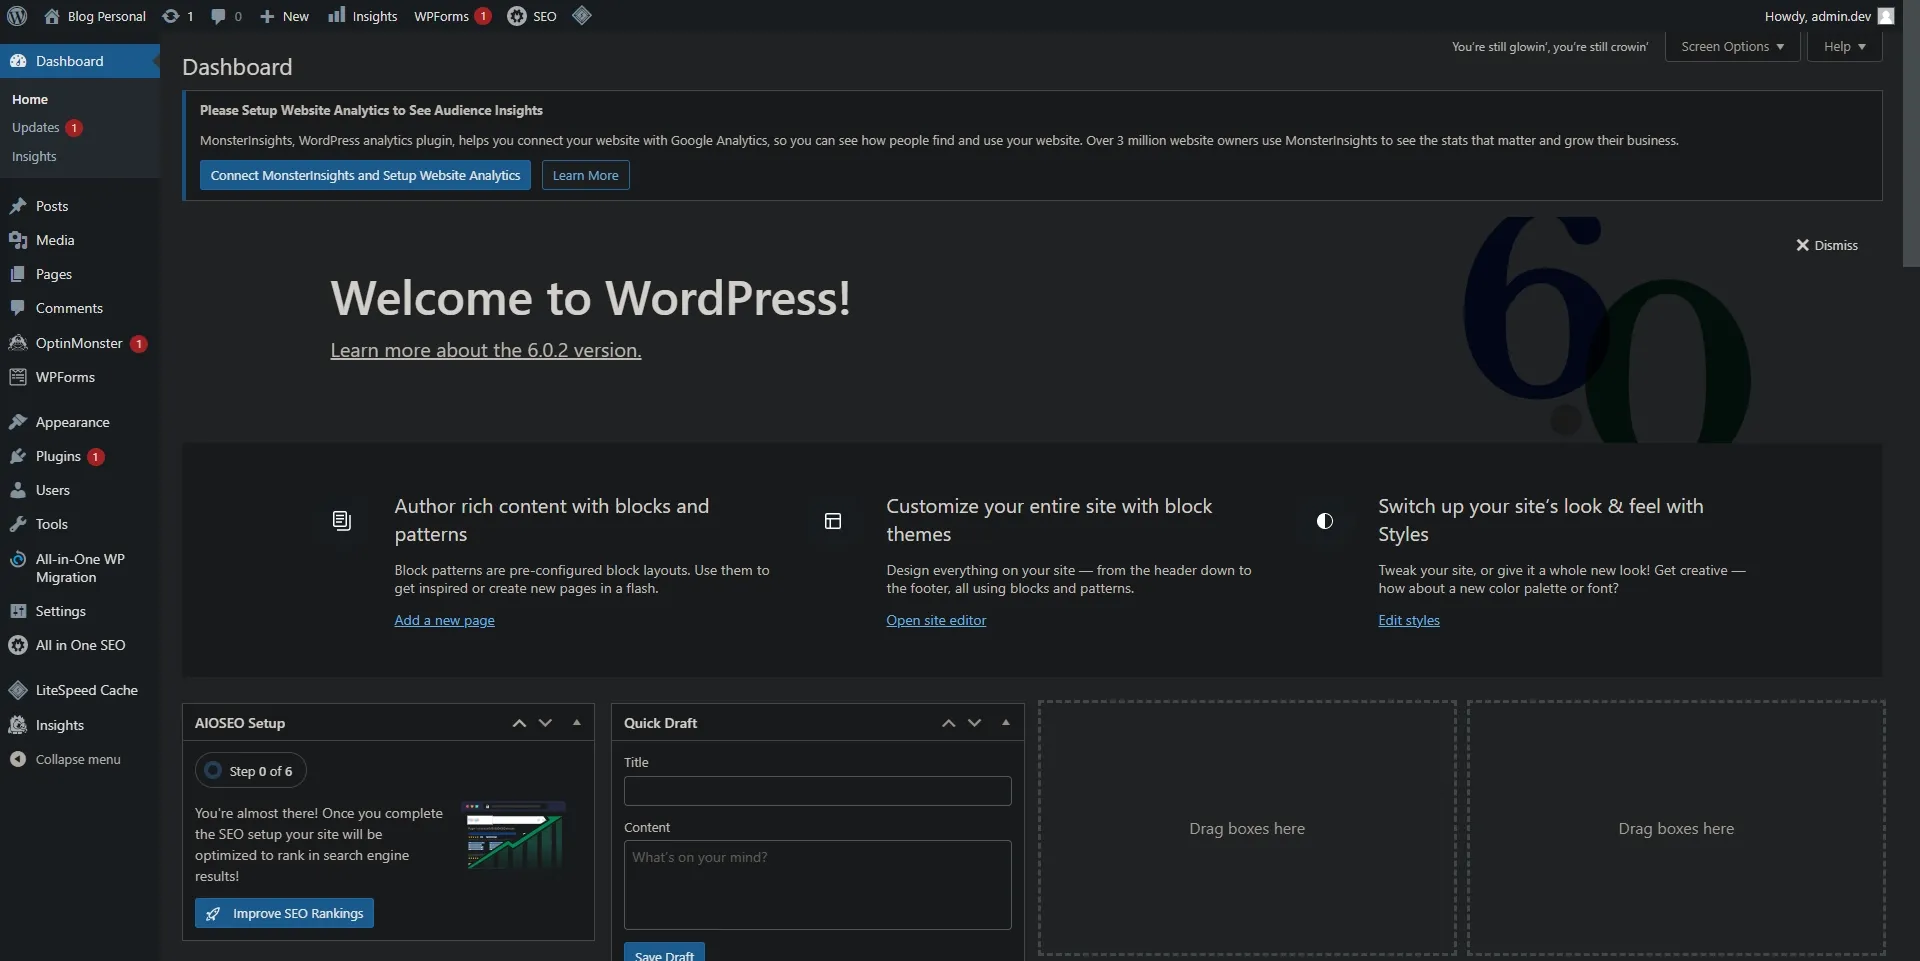This screenshot has height=961, width=1920.
Task: Click the Media icon in sidebar
Action: [18, 240]
